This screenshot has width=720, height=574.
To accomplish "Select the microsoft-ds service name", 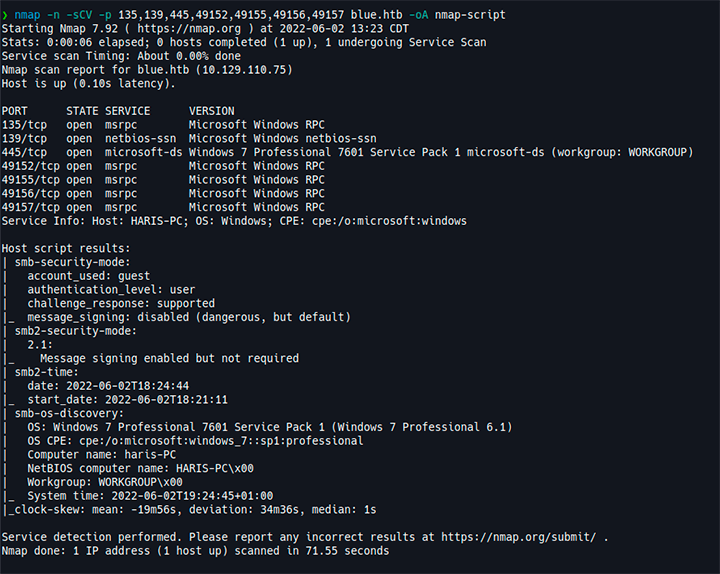I will 143,152.
